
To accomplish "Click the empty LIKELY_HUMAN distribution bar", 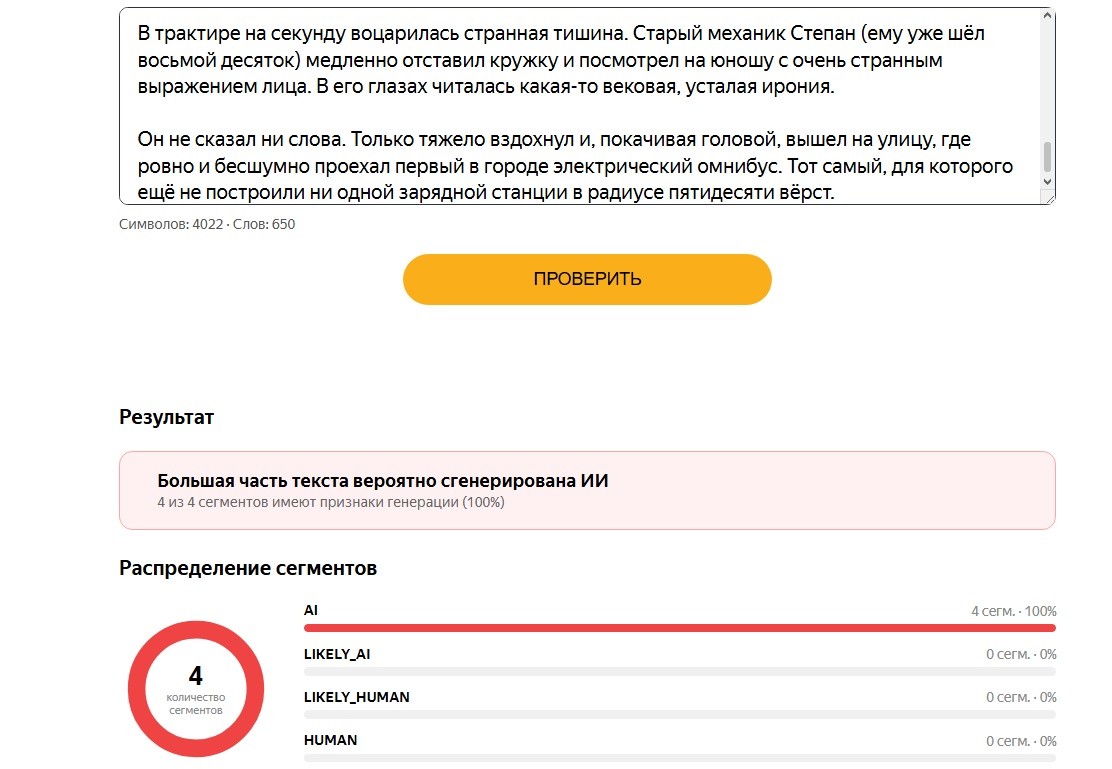I will coord(679,714).
